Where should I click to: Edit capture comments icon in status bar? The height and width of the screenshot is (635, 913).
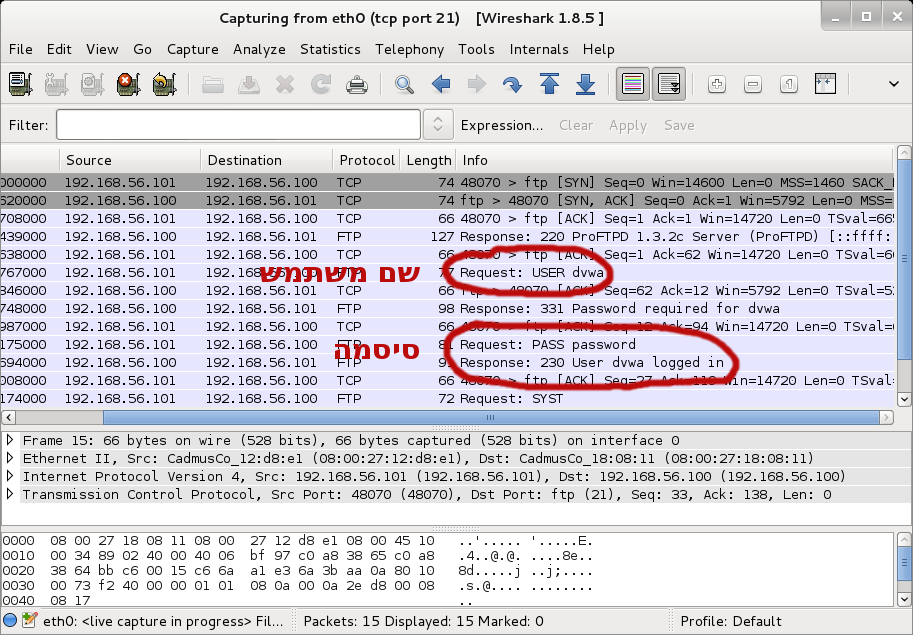(x=29, y=620)
